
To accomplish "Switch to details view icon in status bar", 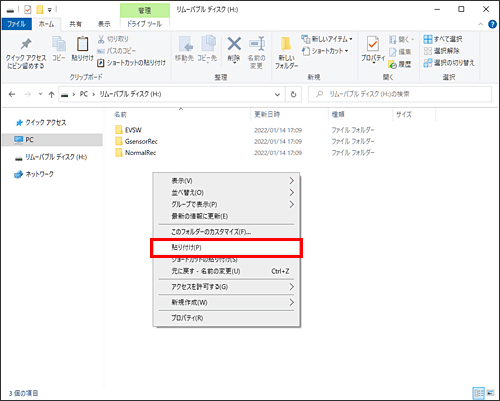I will (479, 393).
